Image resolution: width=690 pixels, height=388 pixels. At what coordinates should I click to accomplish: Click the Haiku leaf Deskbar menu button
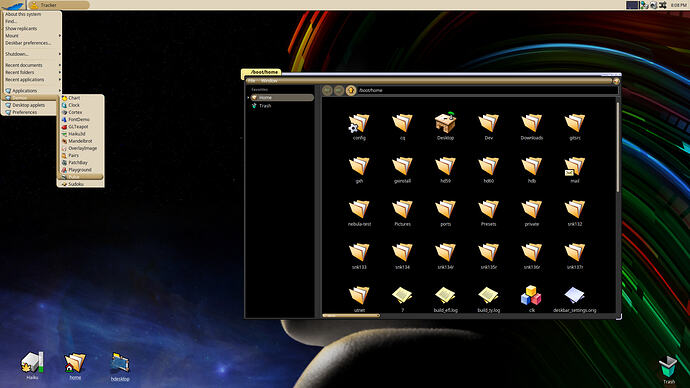13,5
